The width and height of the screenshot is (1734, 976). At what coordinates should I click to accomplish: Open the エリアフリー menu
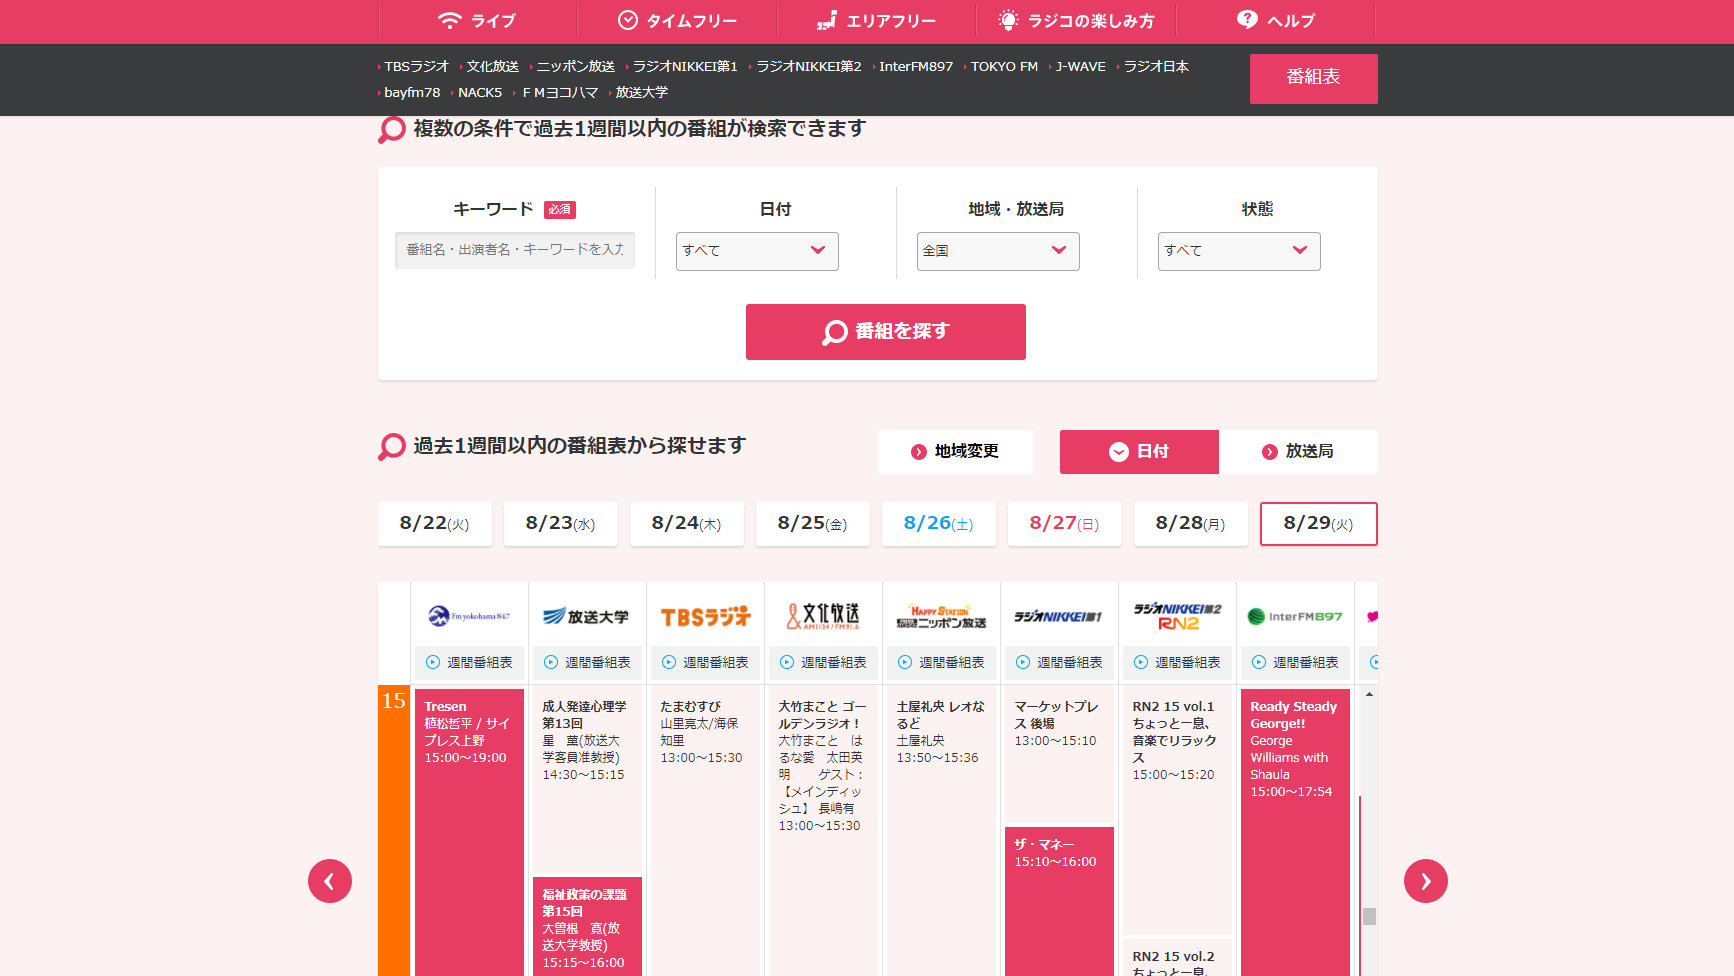coord(877,20)
